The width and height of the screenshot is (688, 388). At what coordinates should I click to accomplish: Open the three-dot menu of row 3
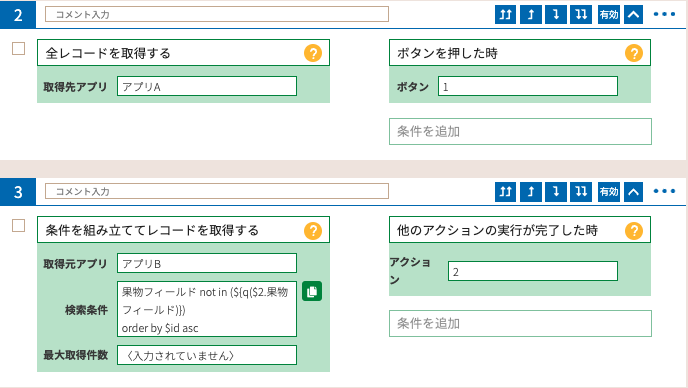pyautogui.click(x=664, y=191)
